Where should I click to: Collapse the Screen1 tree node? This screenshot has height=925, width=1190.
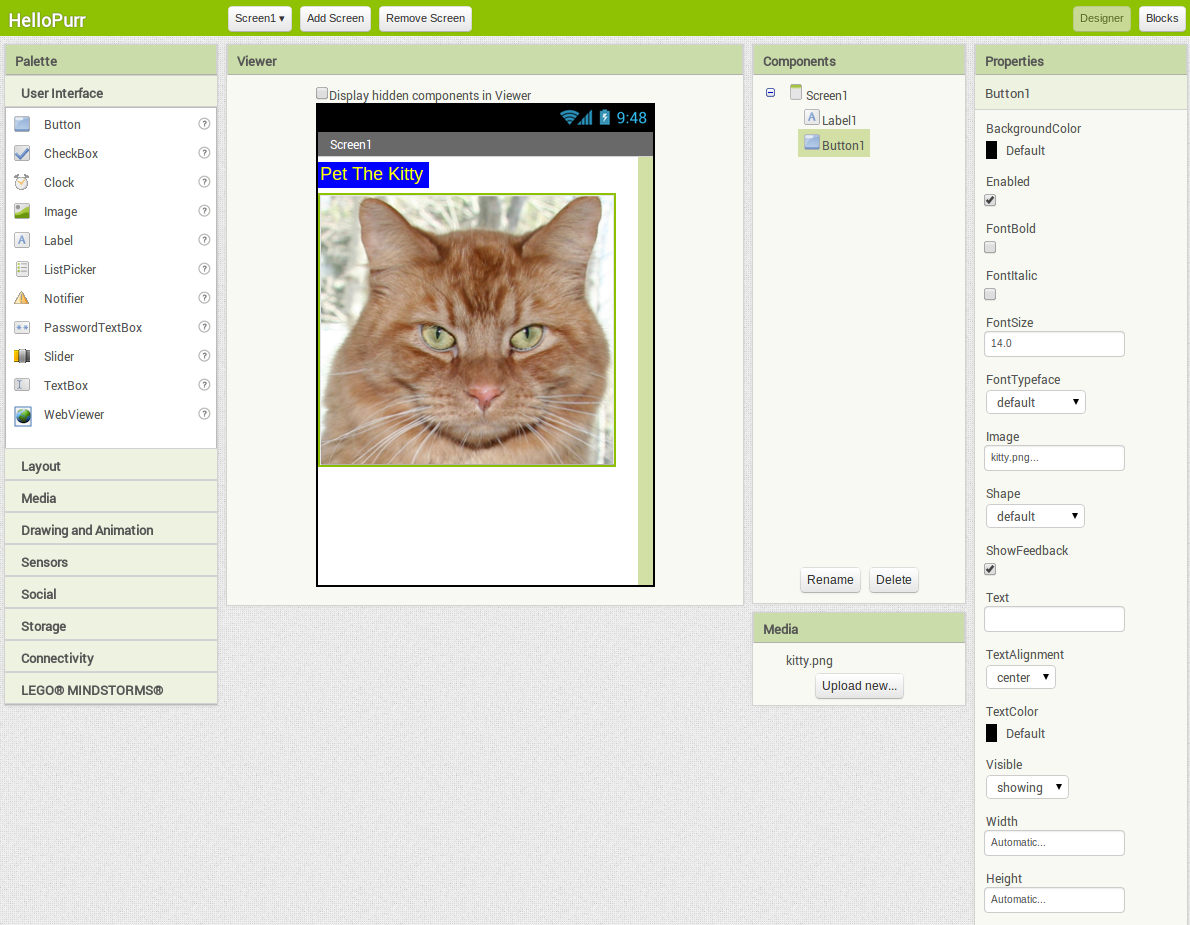tap(770, 93)
